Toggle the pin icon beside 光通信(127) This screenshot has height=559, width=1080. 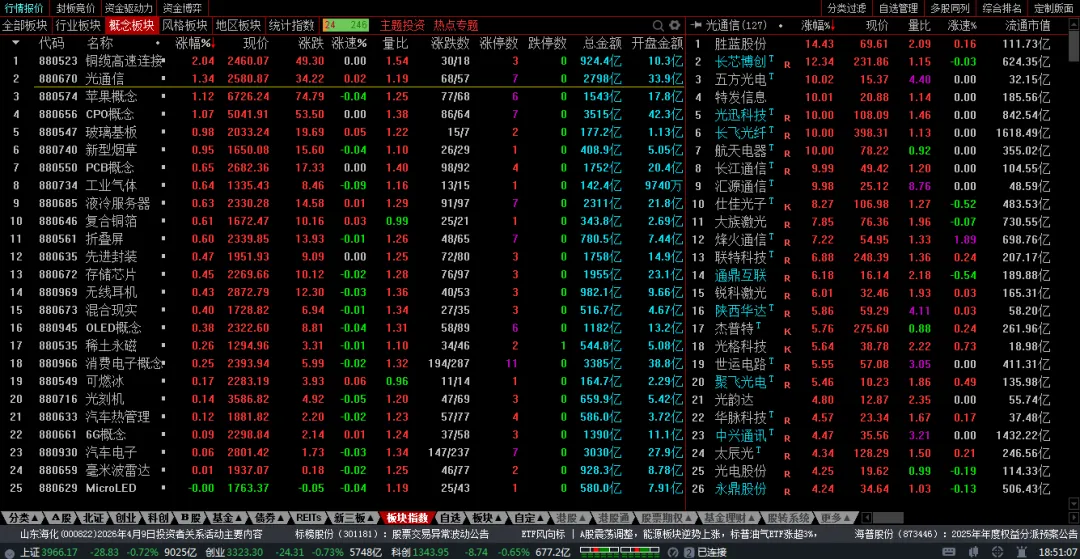coord(698,25)
